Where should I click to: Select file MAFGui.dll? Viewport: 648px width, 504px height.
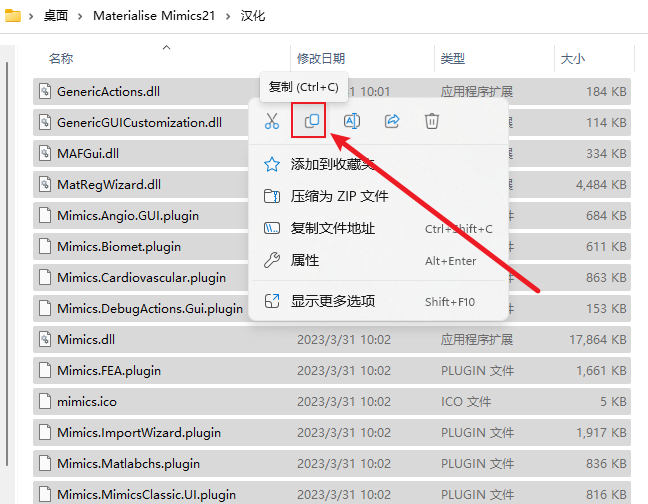coord(88,153)
